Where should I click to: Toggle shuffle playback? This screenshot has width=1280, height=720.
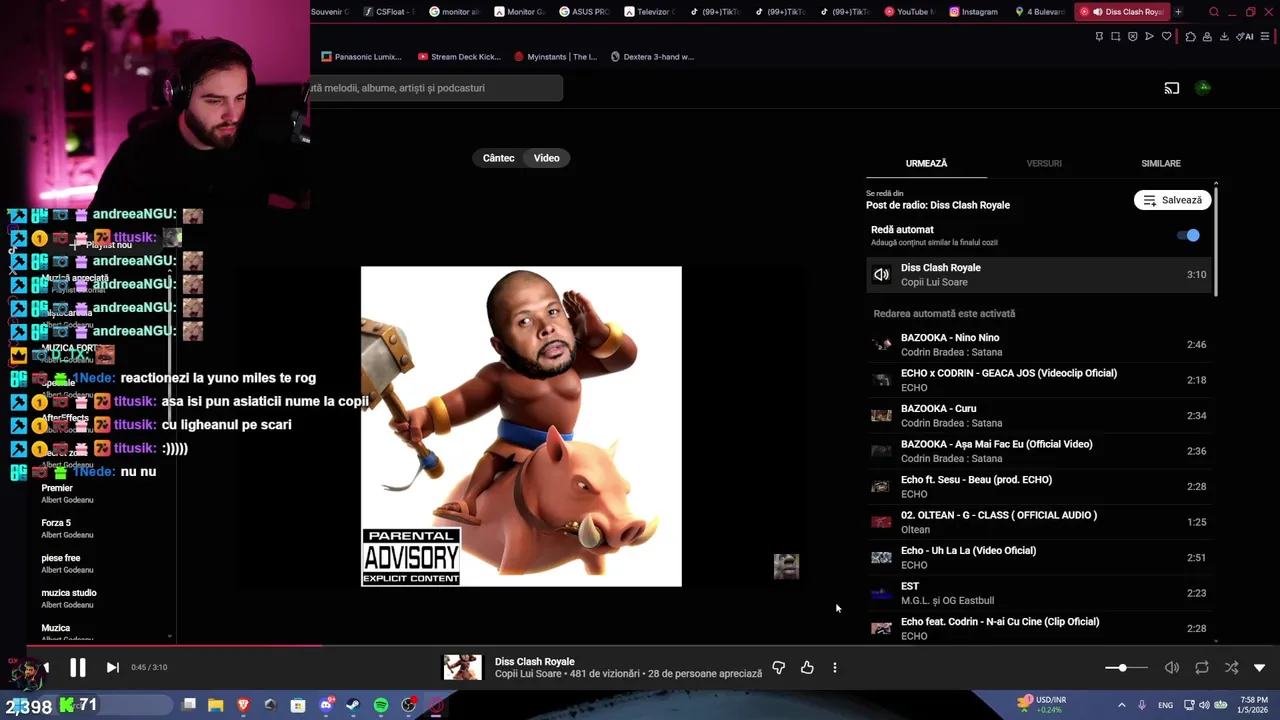click(x=1231, y=668)
